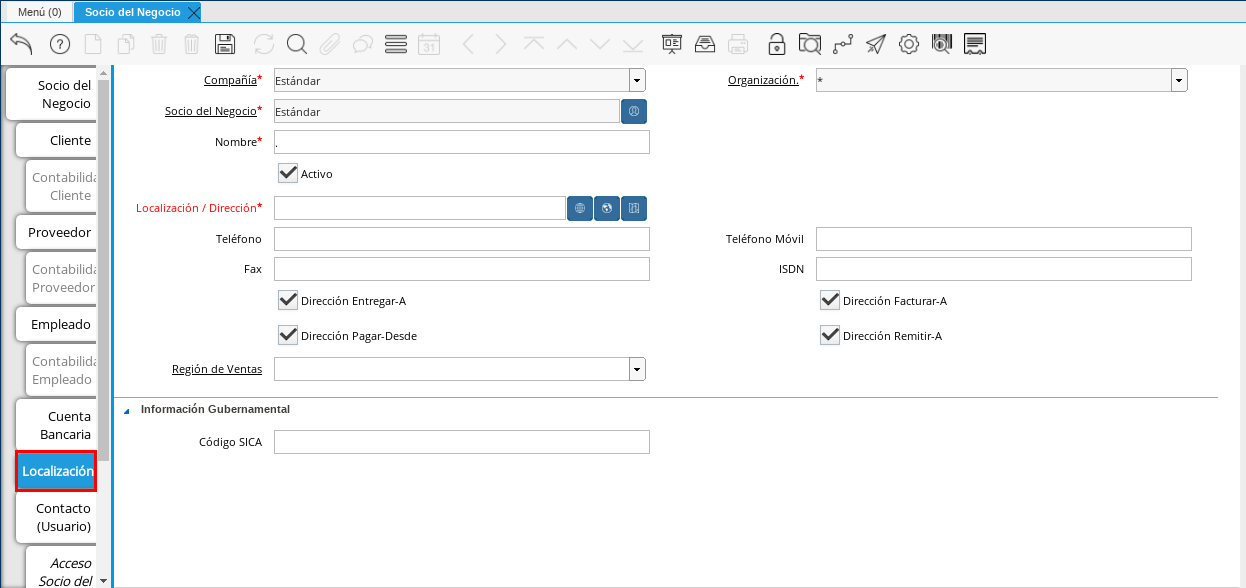Screen dimensions: 1246x588
Task: Create a new record icon
Action: point(93,44)
